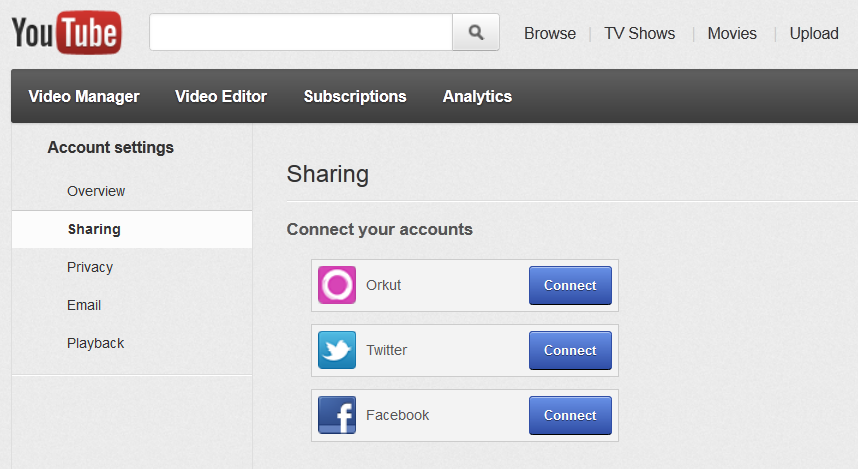Click the Upload link

coord(814,34)
